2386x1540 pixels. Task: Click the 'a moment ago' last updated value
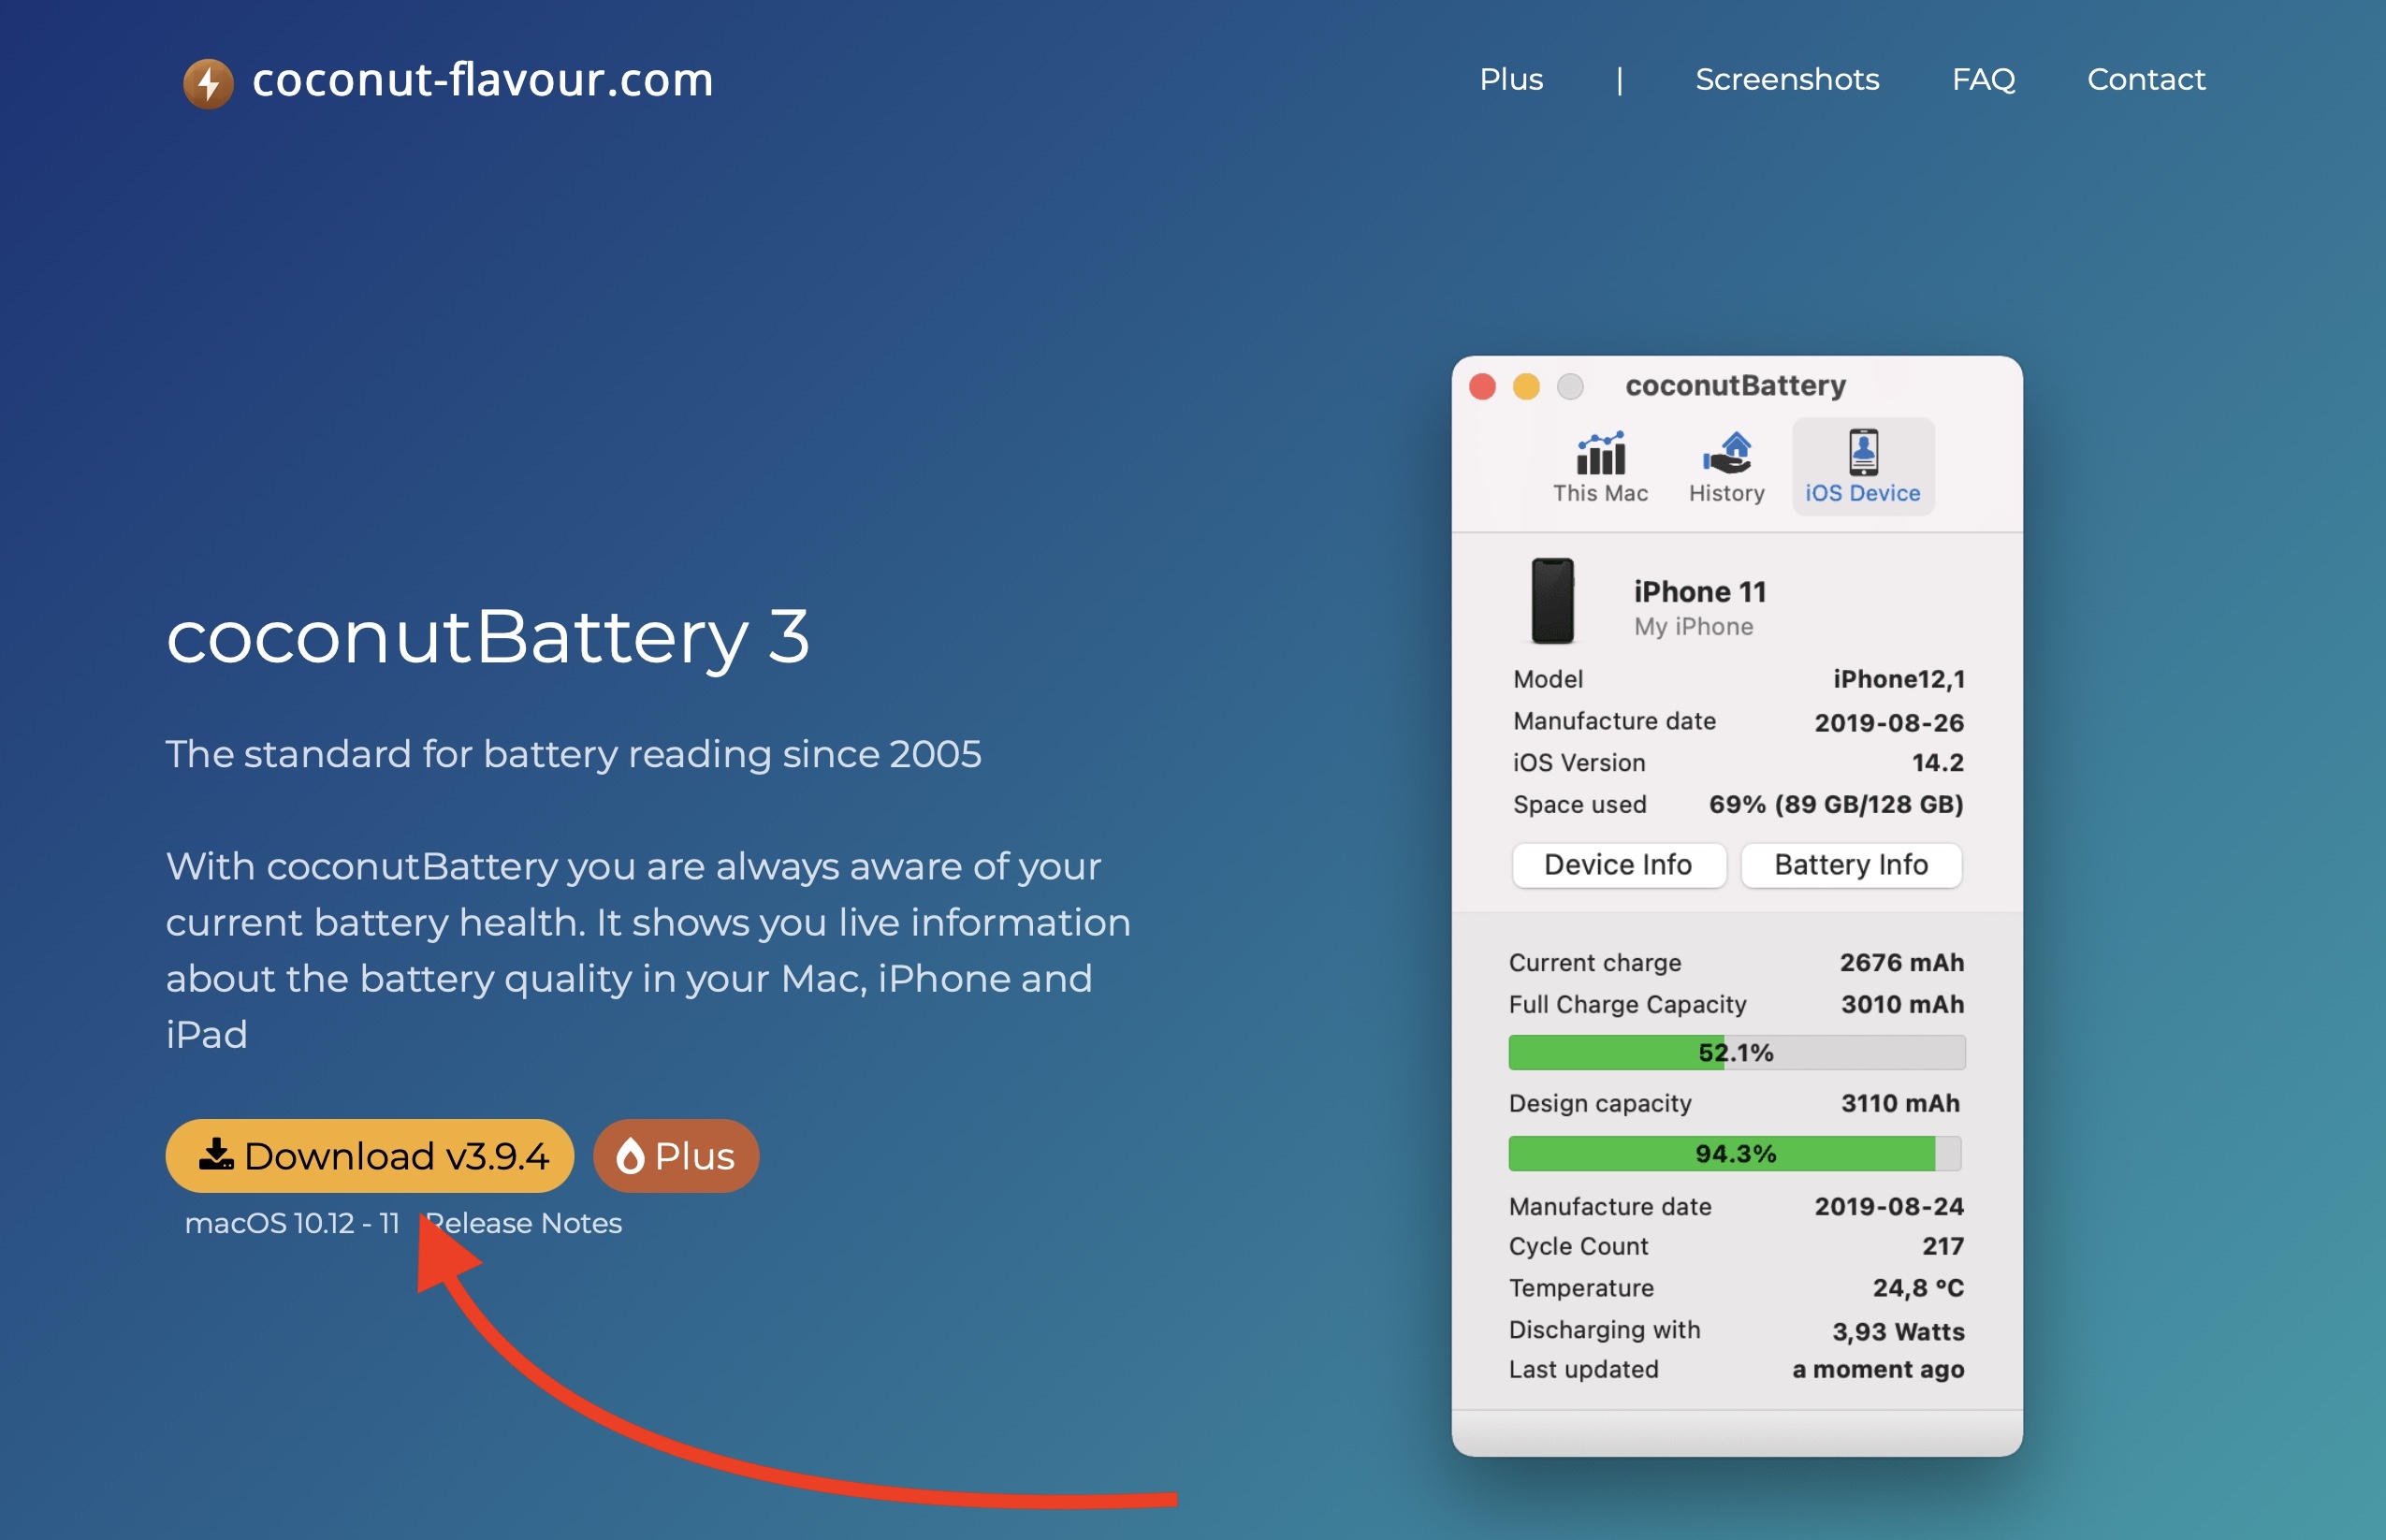point(1878,1370)
